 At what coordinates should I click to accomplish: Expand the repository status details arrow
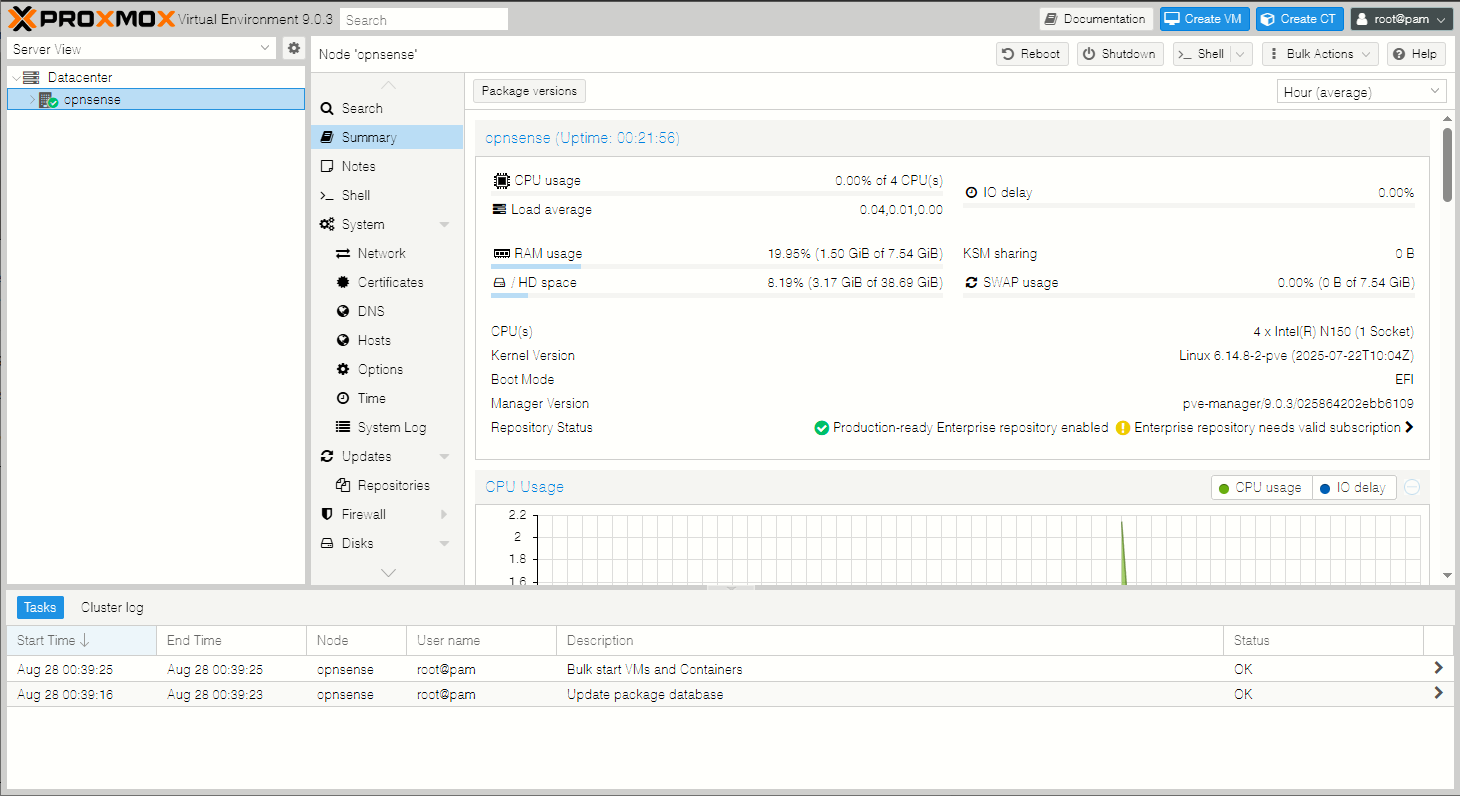point(1409,427)
